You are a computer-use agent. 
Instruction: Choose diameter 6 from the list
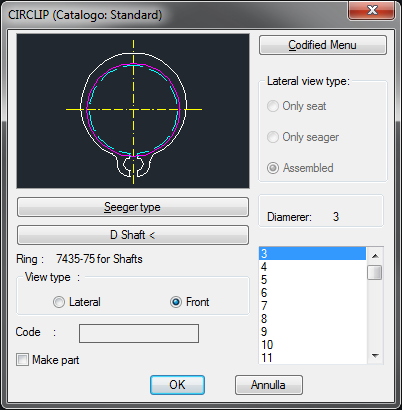point(312,293)
